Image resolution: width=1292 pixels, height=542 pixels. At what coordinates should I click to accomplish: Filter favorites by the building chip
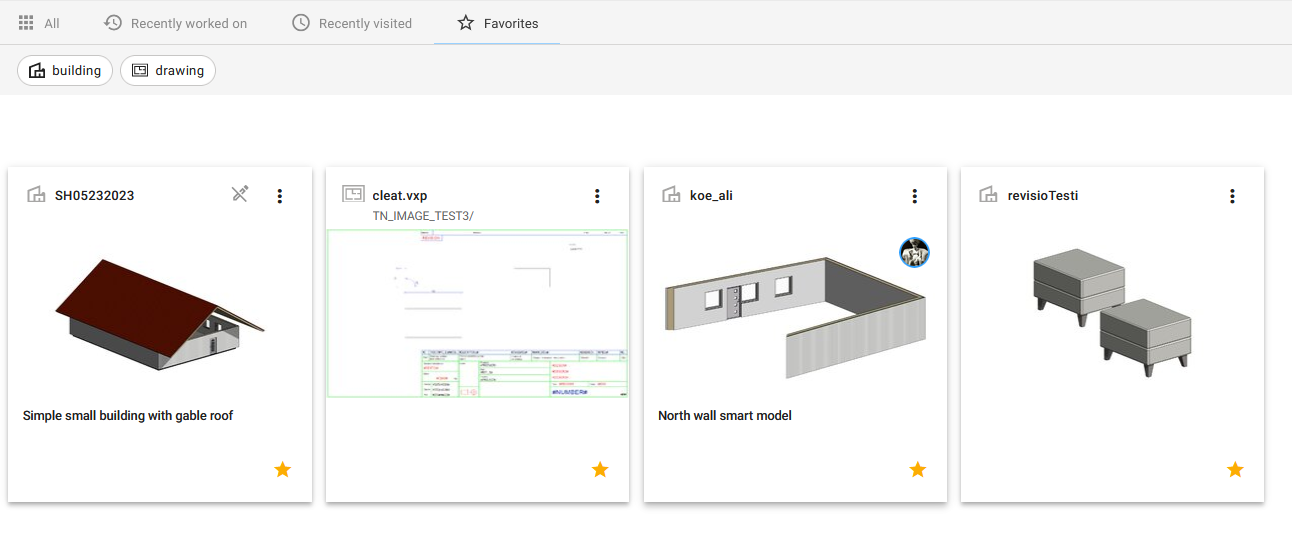point(65,71)
